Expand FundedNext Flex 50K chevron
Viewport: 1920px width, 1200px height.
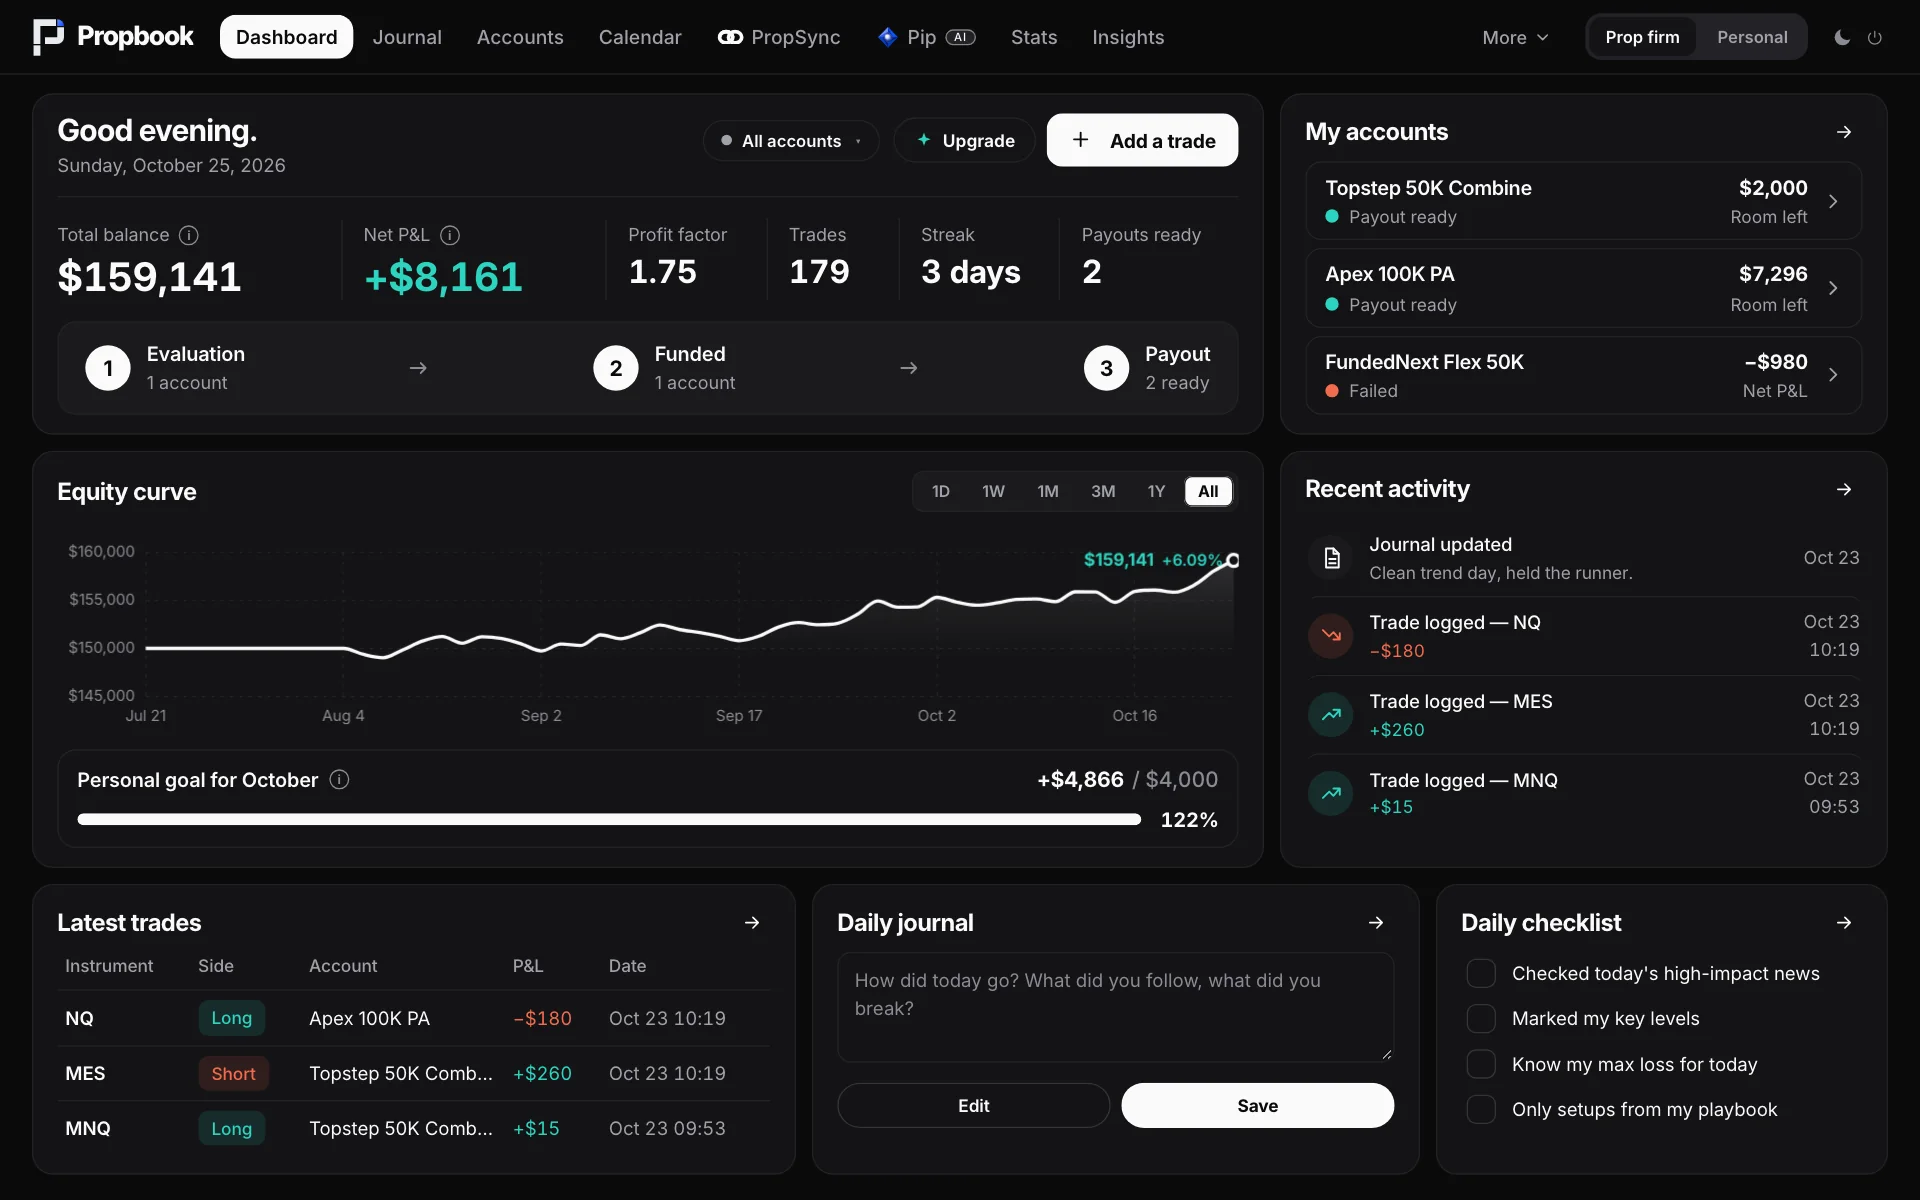click(1833, 375)
